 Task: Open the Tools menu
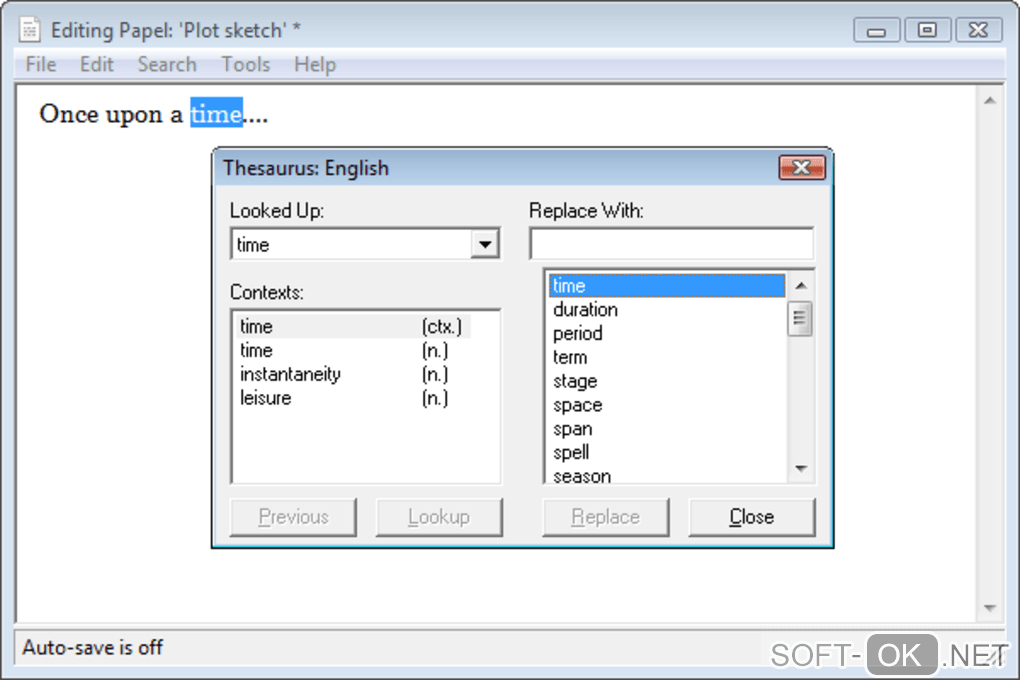[246, 65]
